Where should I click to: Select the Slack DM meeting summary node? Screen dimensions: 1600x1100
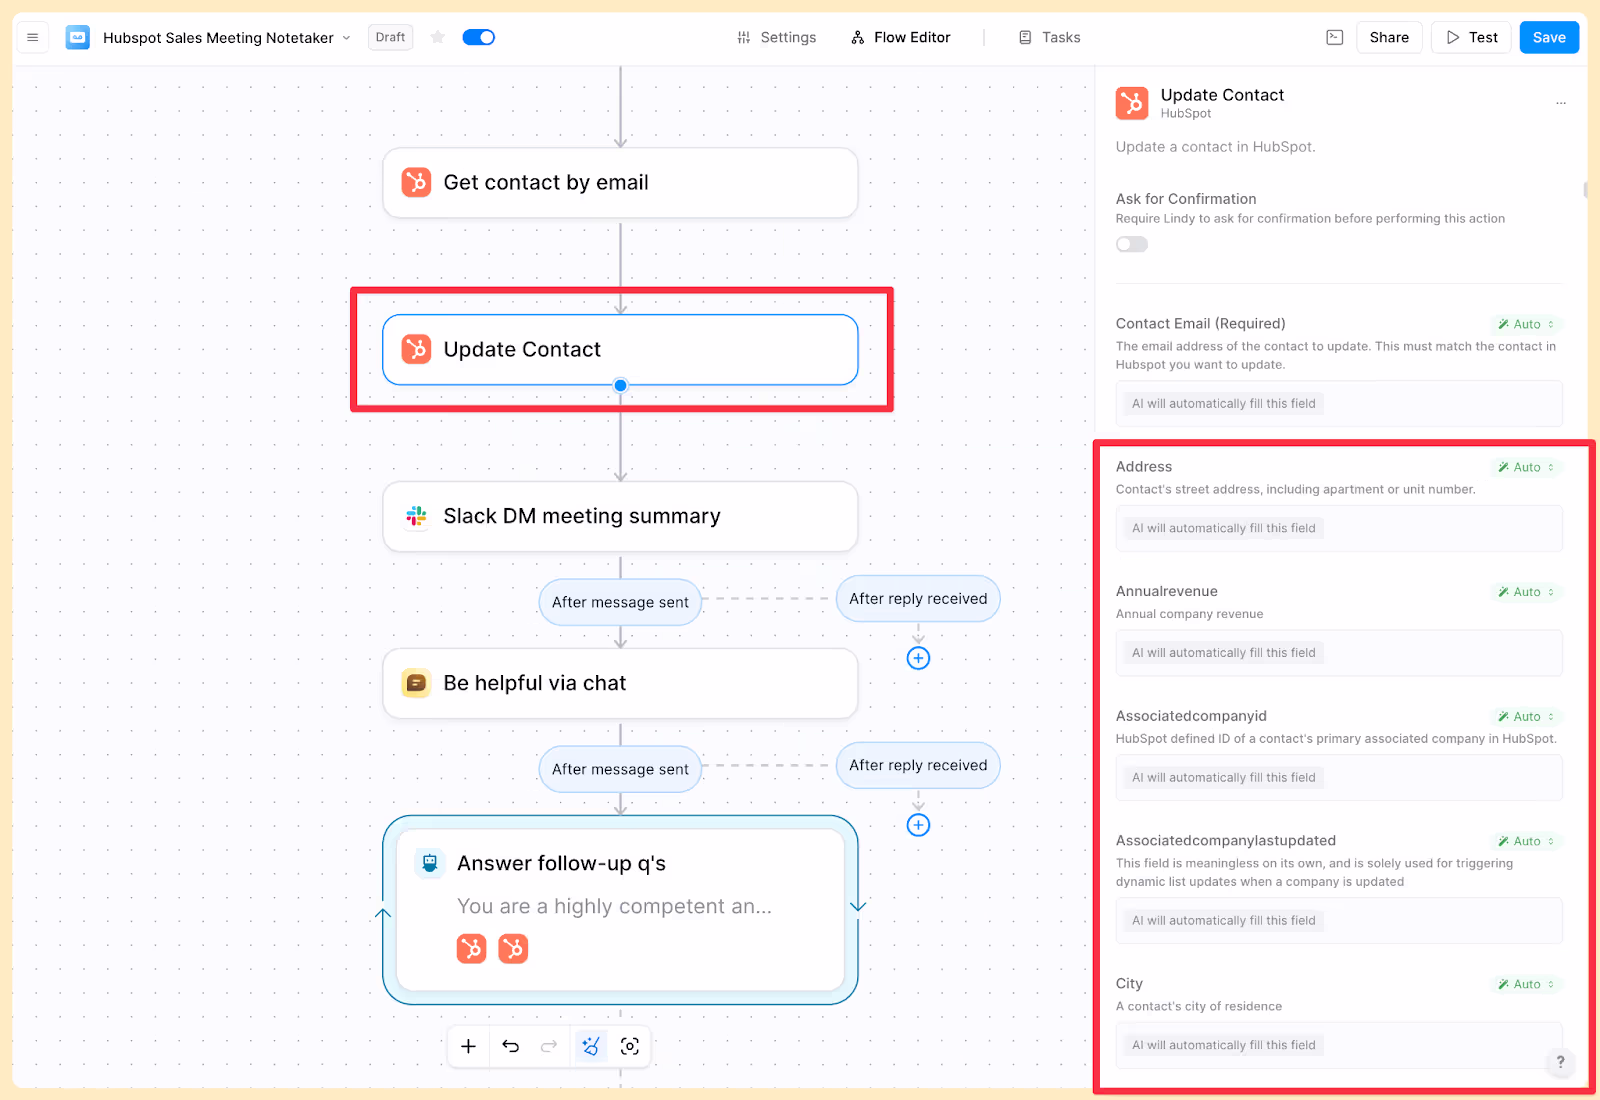tap(620, 516)
